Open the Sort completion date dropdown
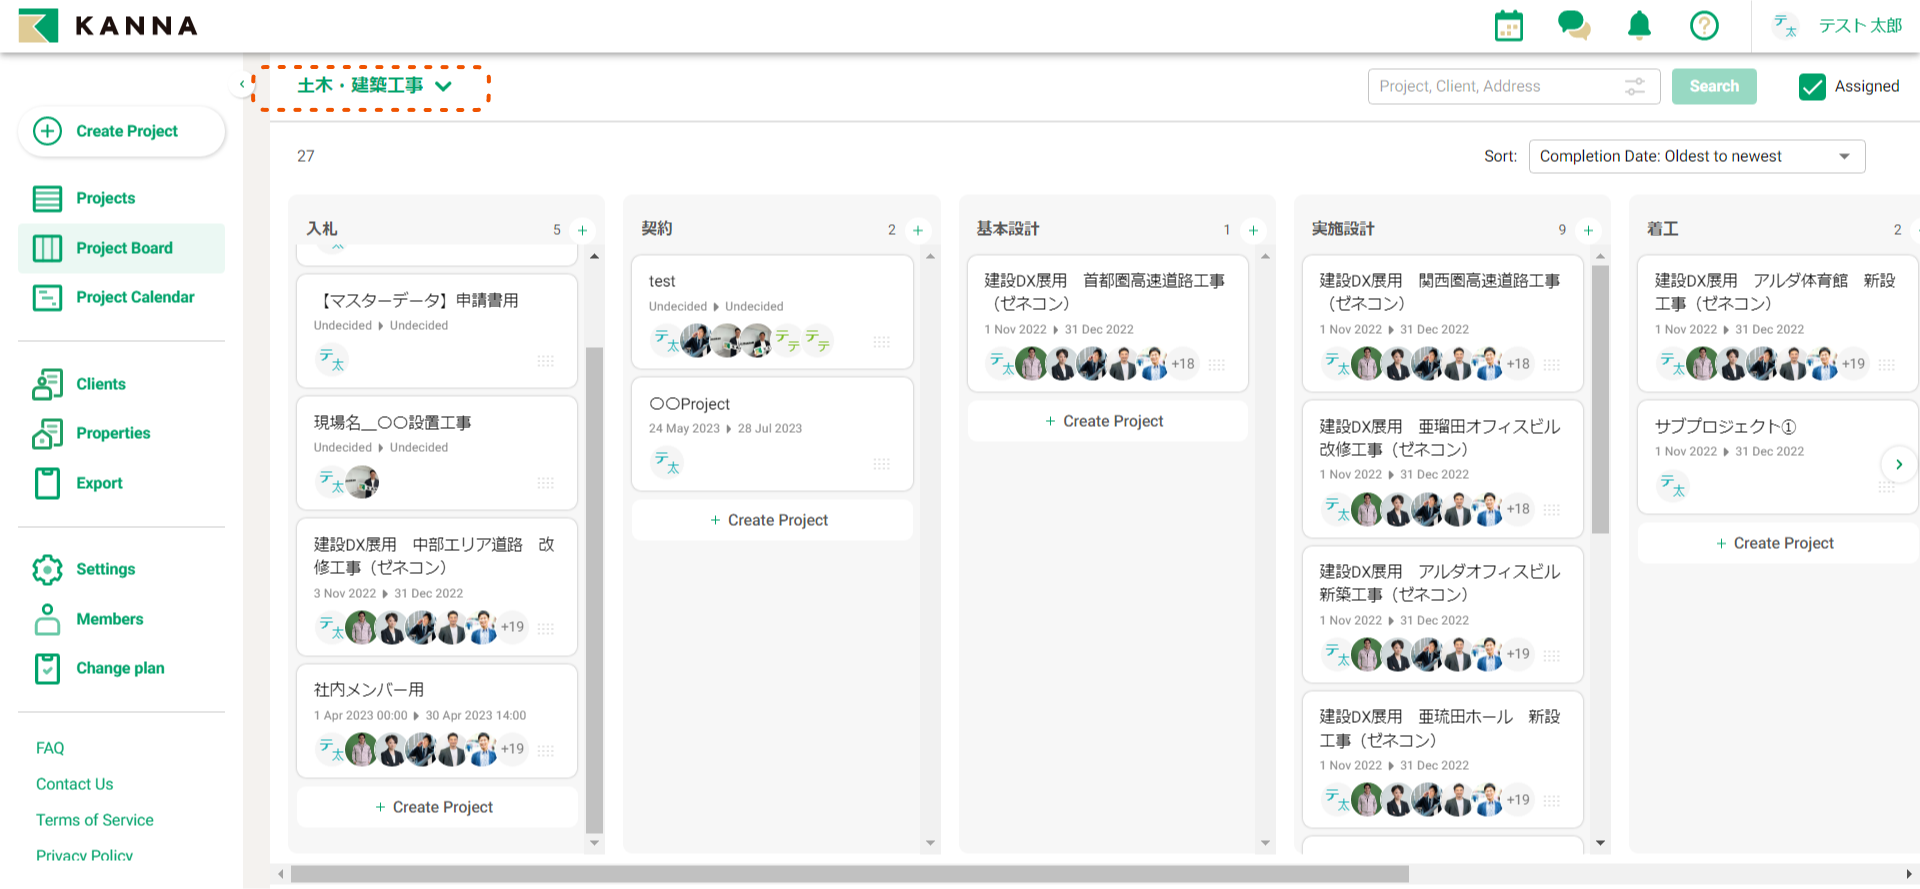Screen dimensions: 1920x889 click(x=1696, y=156)
